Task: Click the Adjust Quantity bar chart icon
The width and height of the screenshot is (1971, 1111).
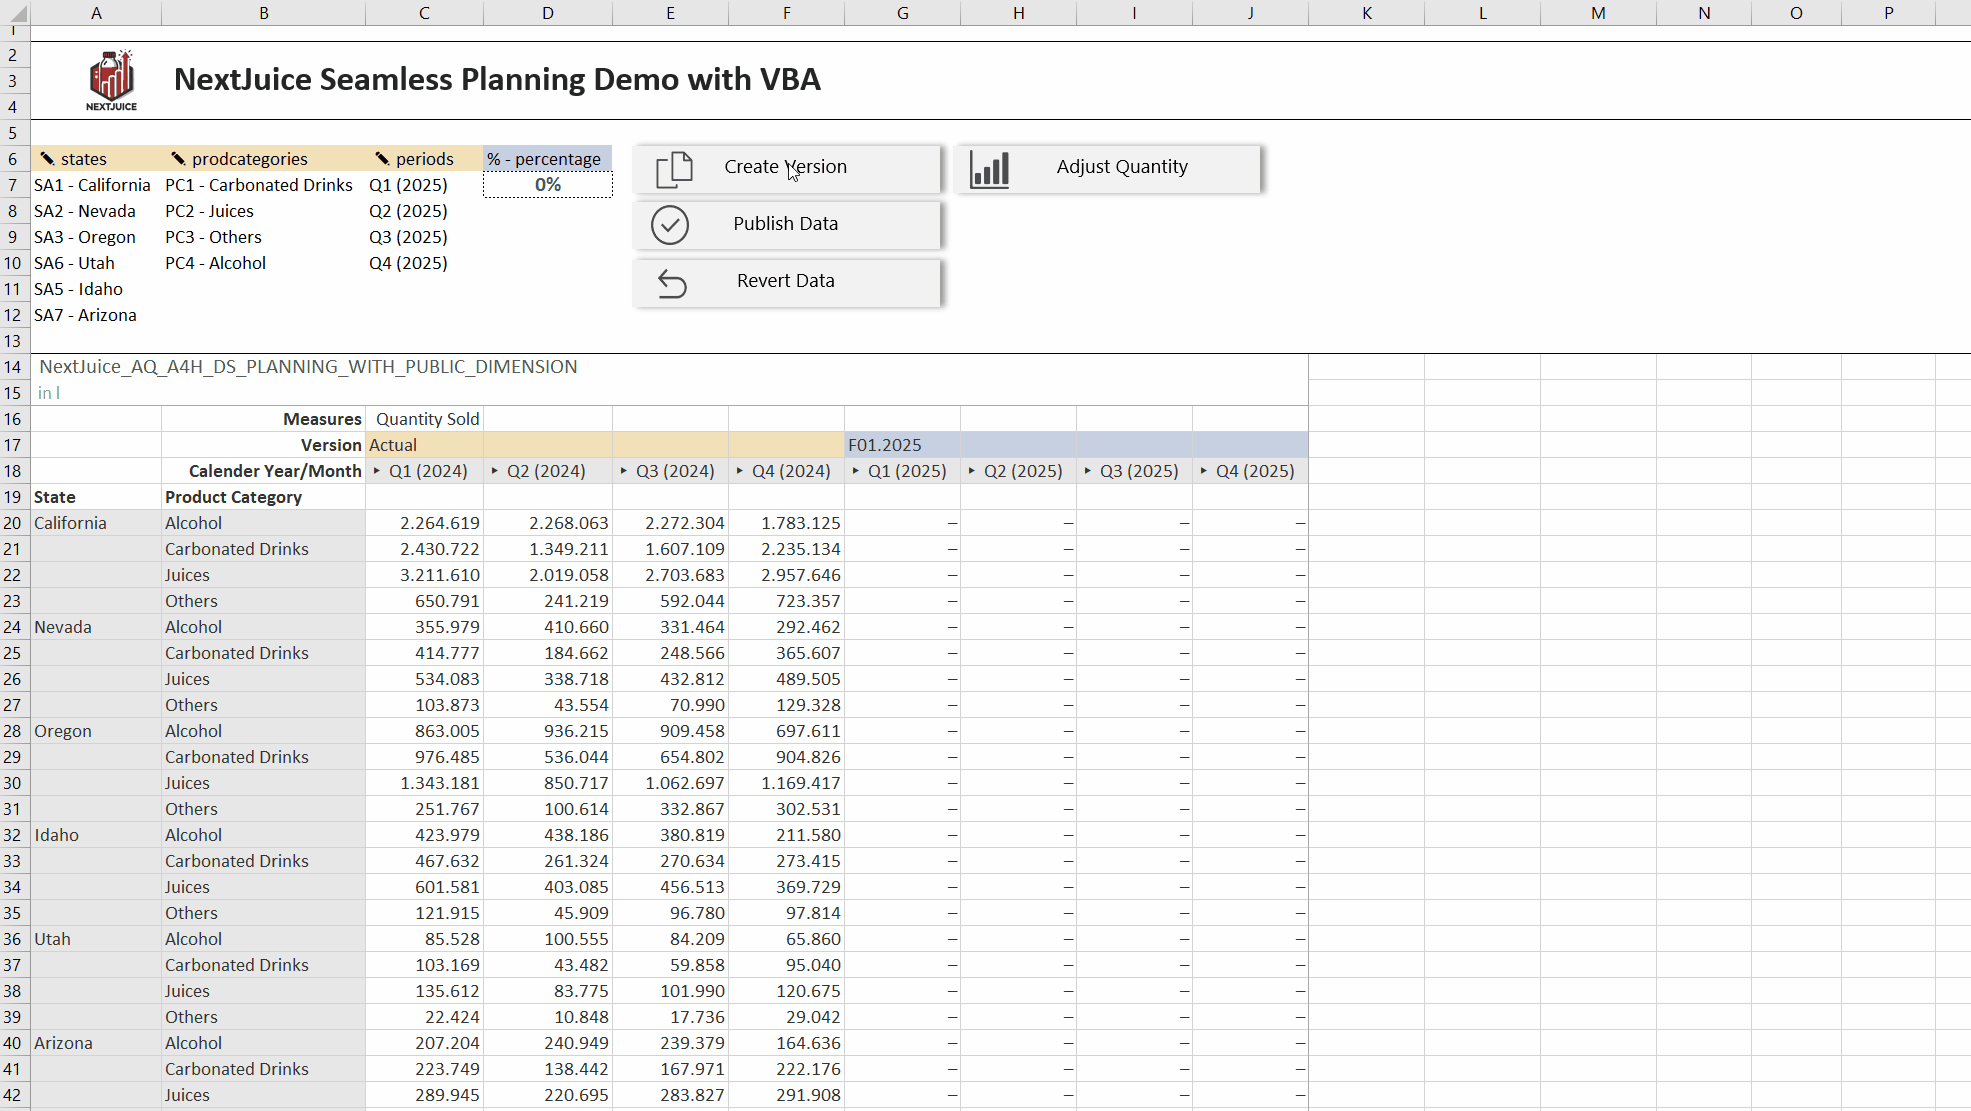Action: coord(989,168)
